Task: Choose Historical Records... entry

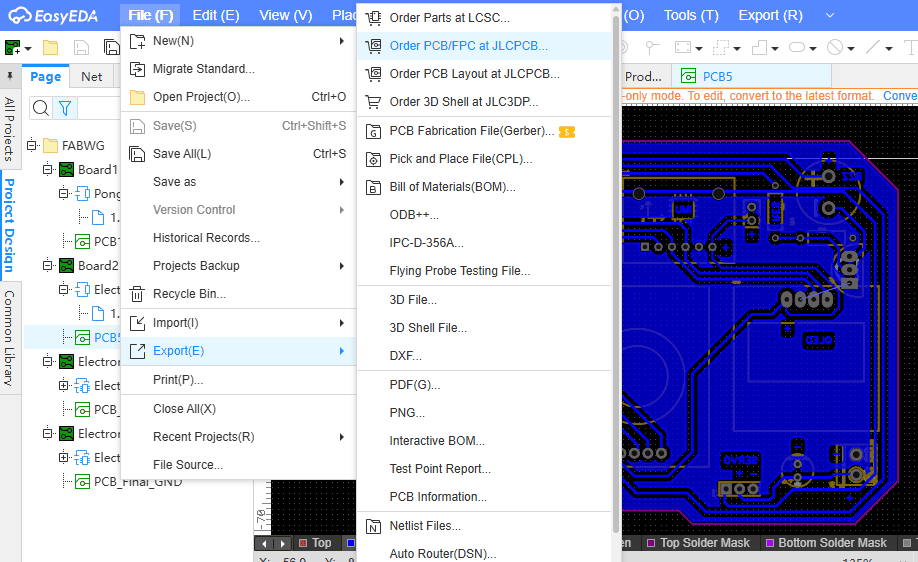Action: pos(238,238)
